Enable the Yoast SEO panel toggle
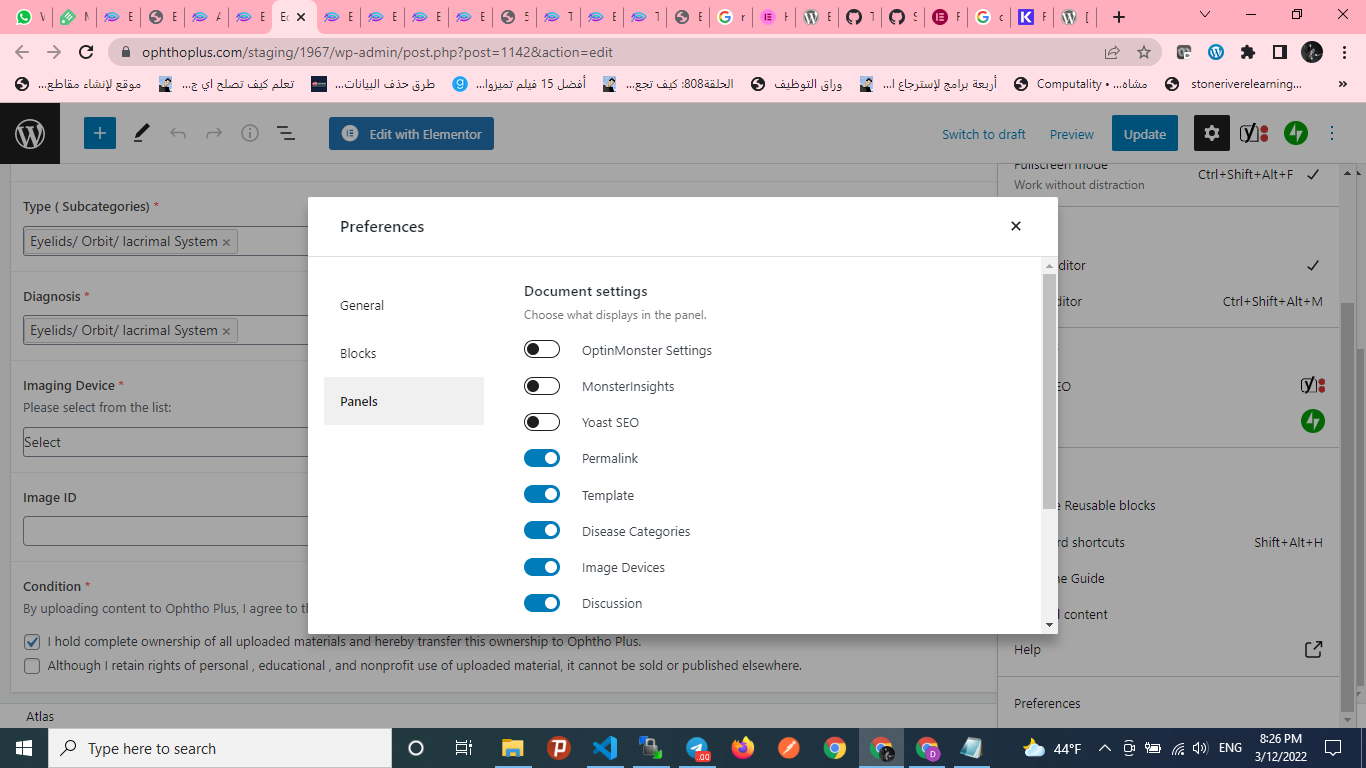The width and height of the screenshot is (1366, 768). (x=542, y=422)
